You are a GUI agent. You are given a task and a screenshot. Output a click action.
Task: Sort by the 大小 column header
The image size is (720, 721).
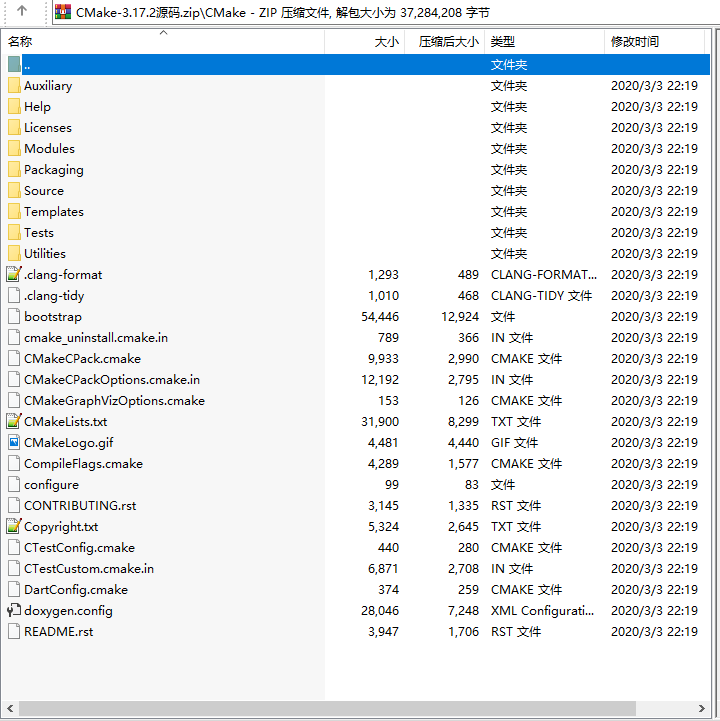click(365, 42)
